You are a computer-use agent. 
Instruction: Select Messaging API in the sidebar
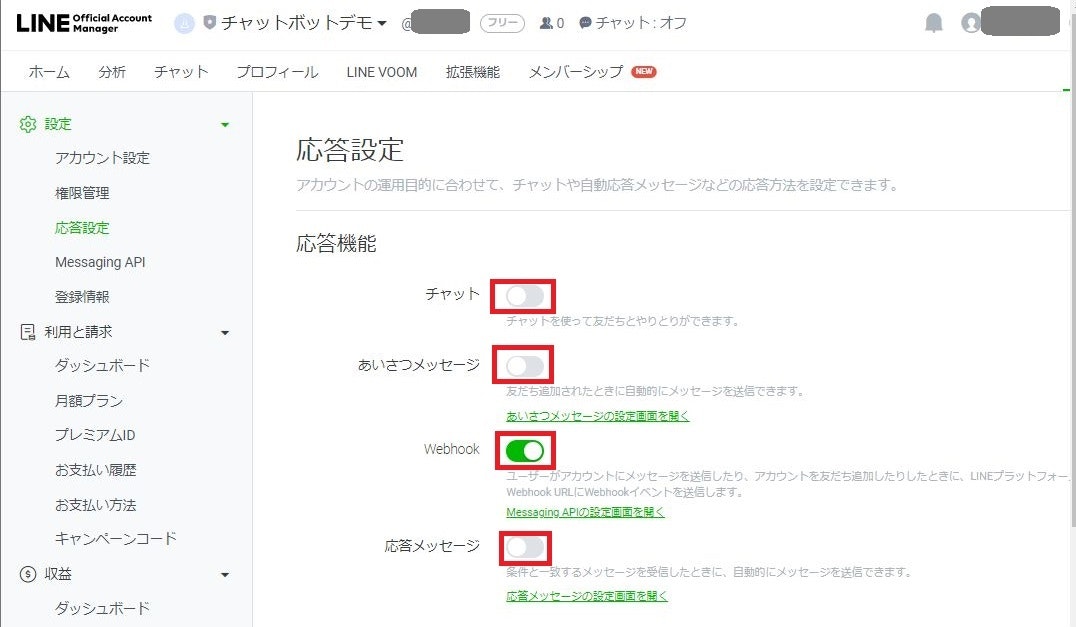coord(100,262)
